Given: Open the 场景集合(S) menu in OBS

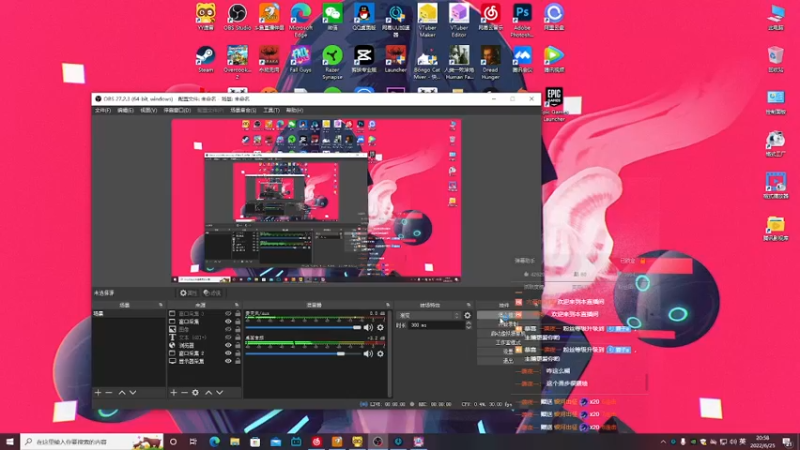Looking at the screenshot, I should 243,110.
